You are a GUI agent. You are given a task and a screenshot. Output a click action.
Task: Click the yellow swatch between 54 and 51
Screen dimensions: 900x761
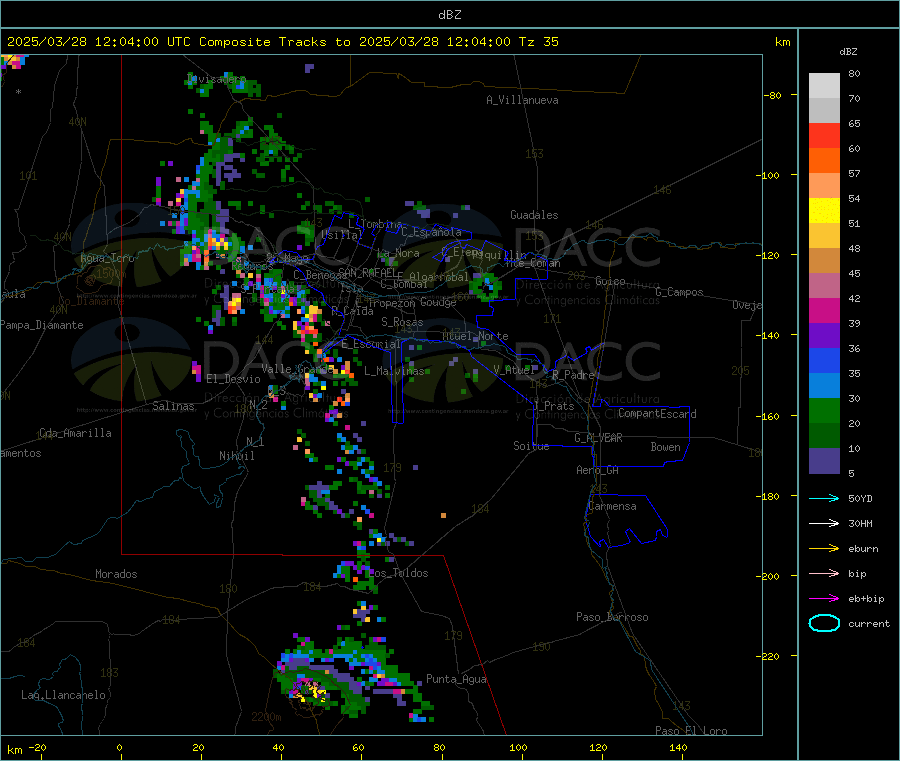coord(824,211)
